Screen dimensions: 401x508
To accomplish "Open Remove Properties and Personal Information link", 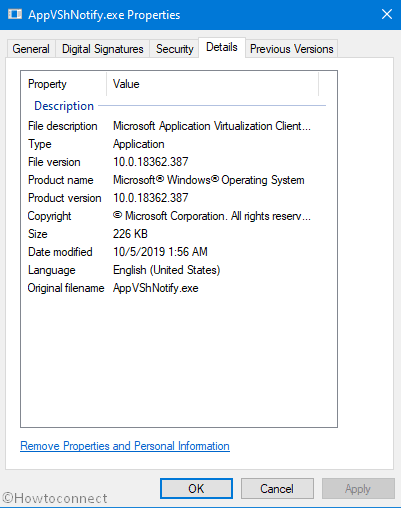I will coord(125,446).
